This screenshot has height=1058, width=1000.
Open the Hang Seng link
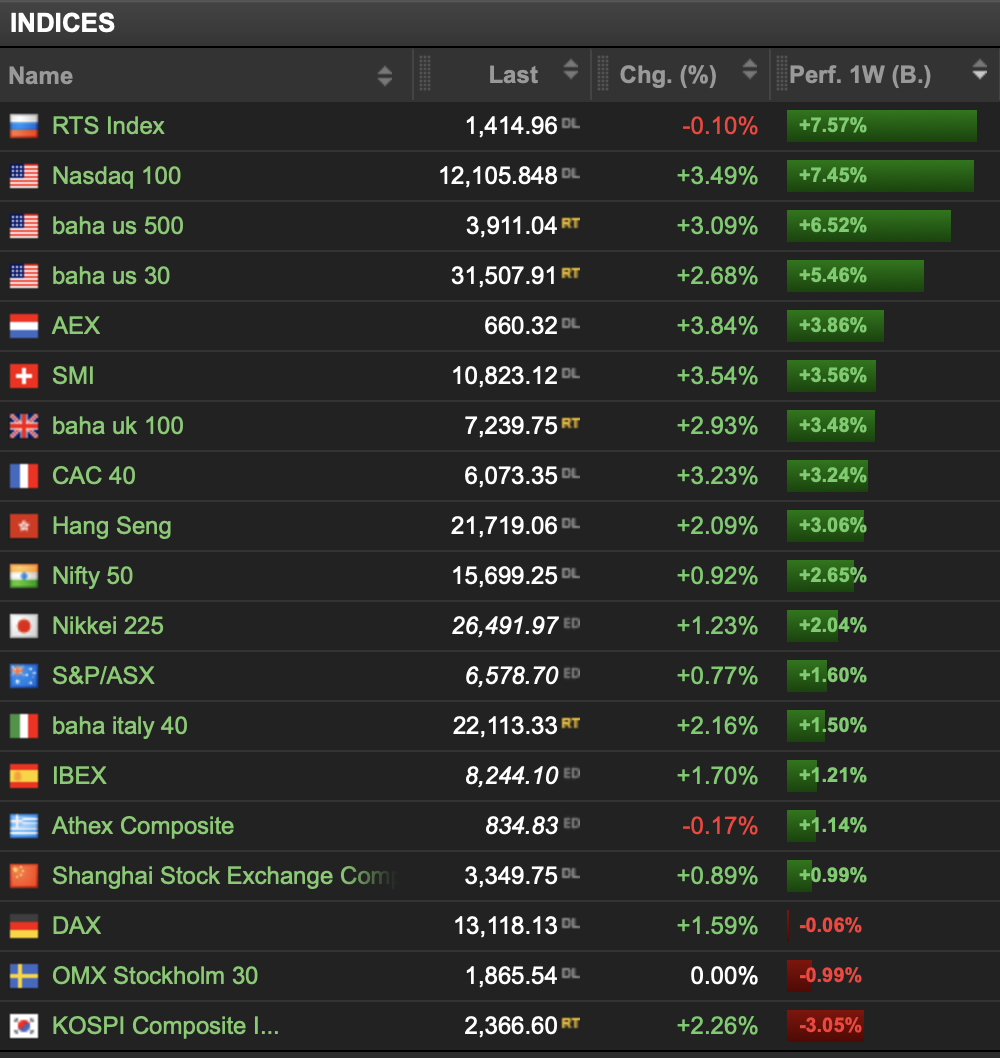112,526
